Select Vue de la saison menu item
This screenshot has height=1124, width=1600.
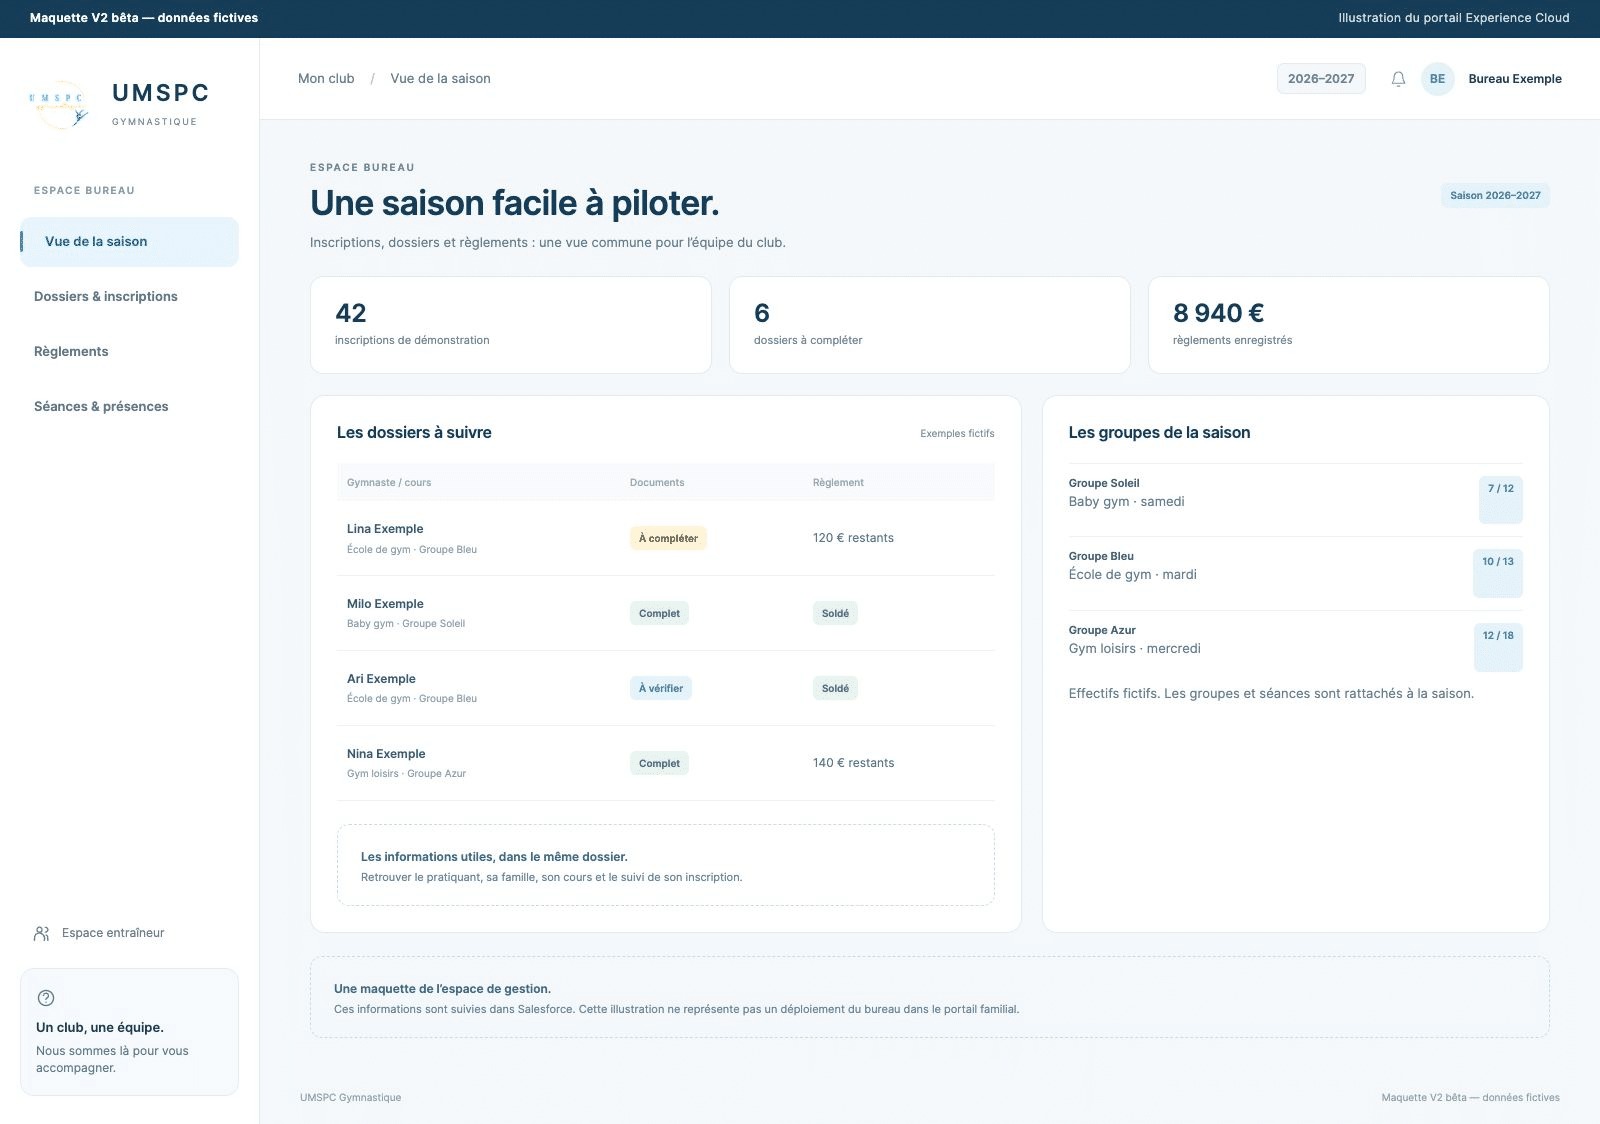130,242
